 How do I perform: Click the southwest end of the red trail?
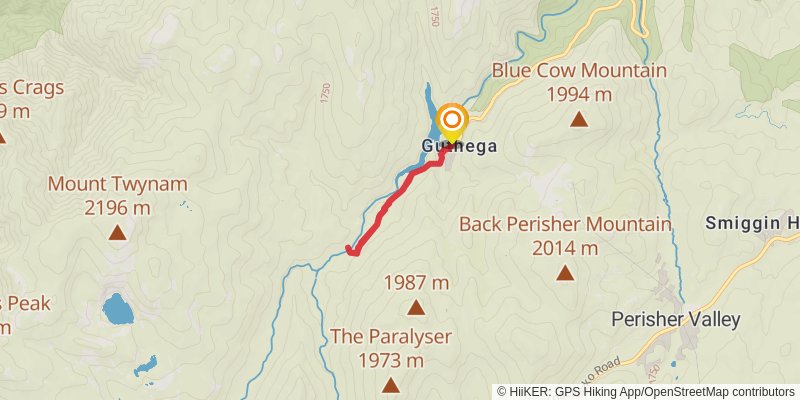(x=349, y=249)
